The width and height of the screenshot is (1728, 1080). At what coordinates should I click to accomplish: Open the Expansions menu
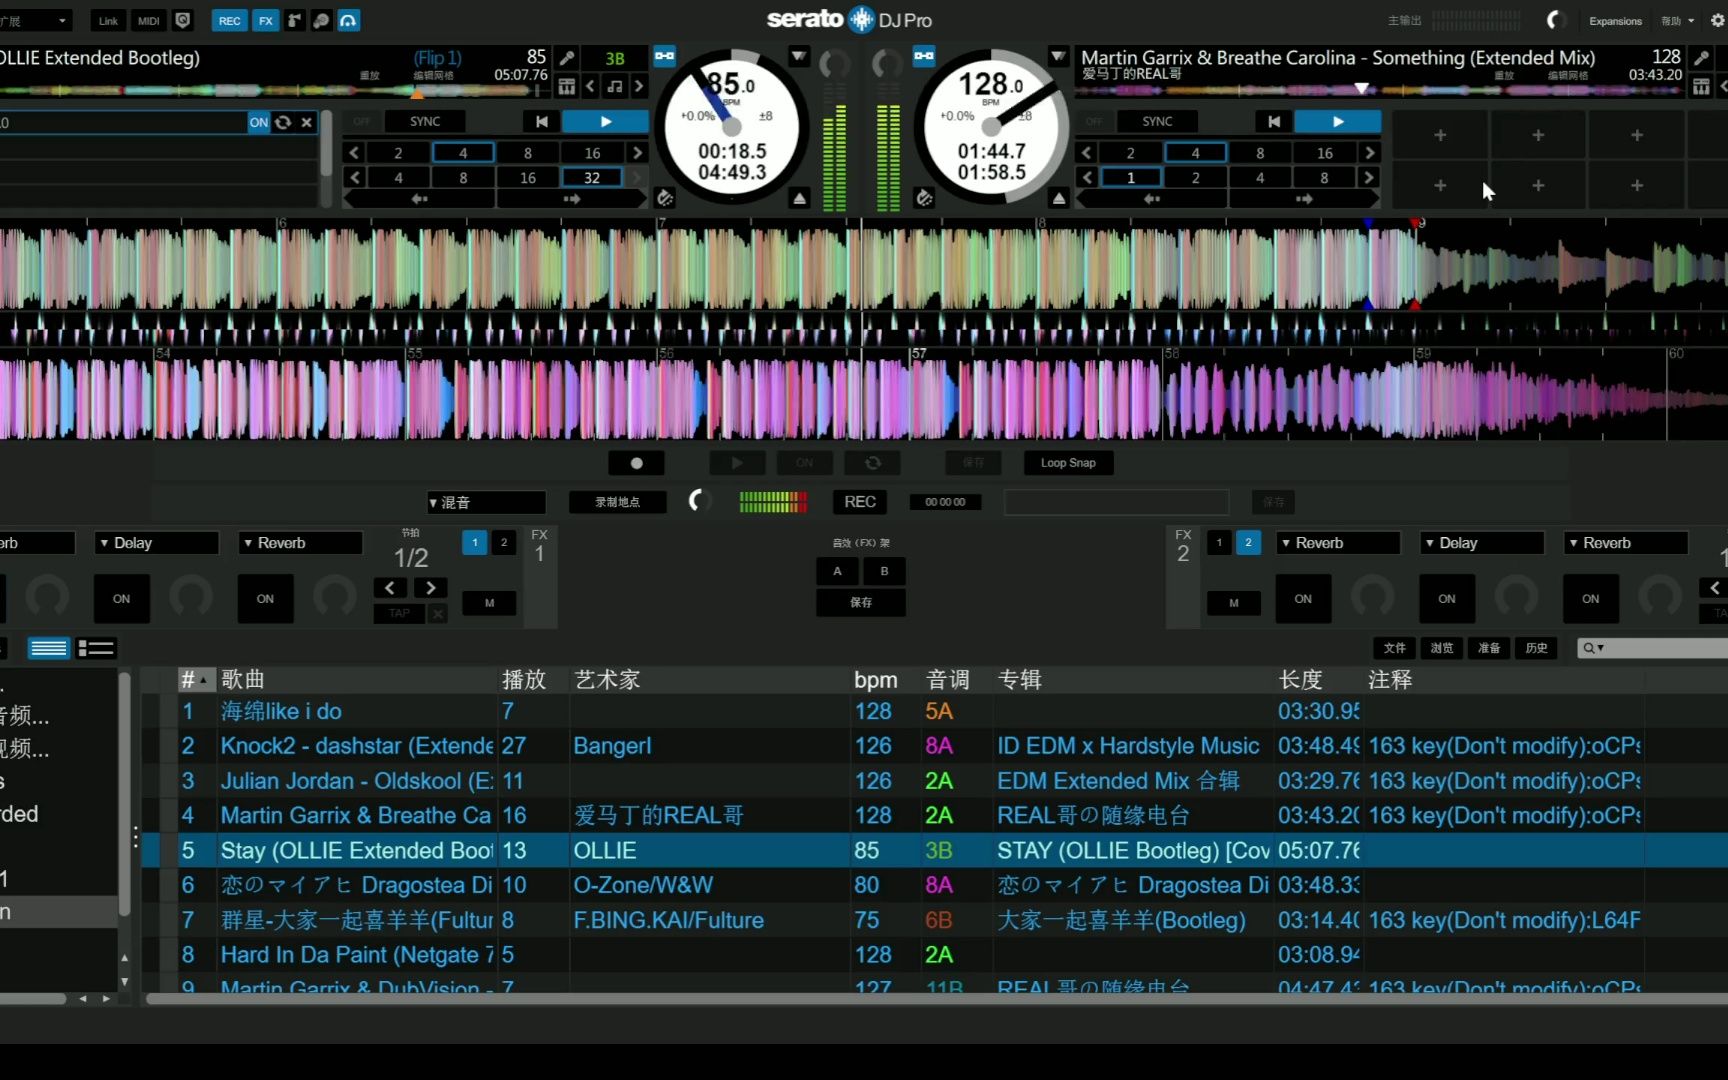coord(1615,21)
